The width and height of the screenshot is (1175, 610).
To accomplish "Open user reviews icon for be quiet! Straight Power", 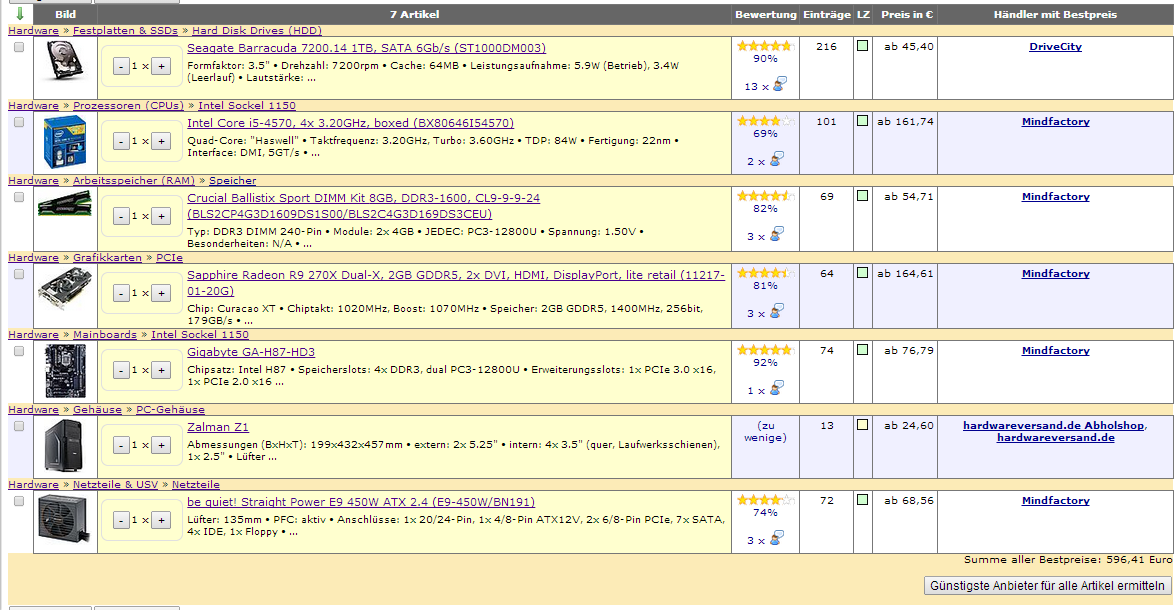I will [x=777, y=538].
